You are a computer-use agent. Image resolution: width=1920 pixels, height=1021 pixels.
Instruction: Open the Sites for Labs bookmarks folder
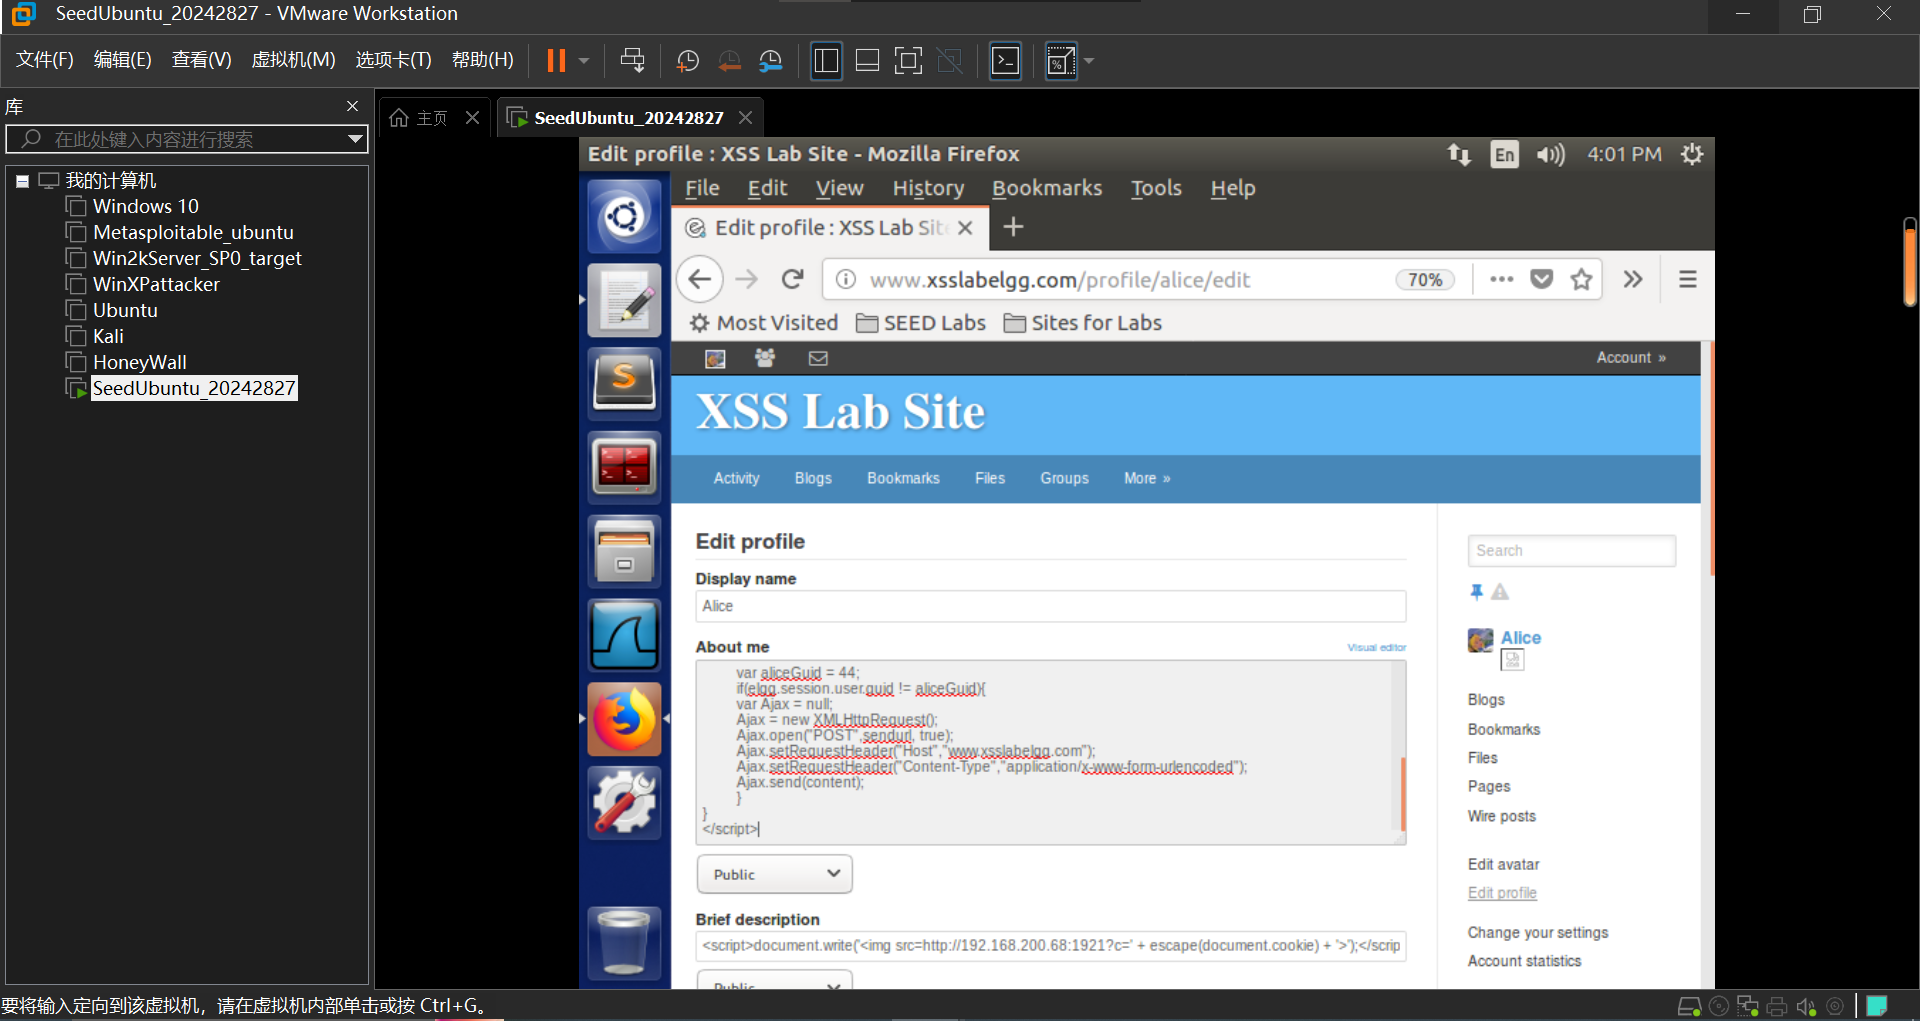coord(1083,323)
